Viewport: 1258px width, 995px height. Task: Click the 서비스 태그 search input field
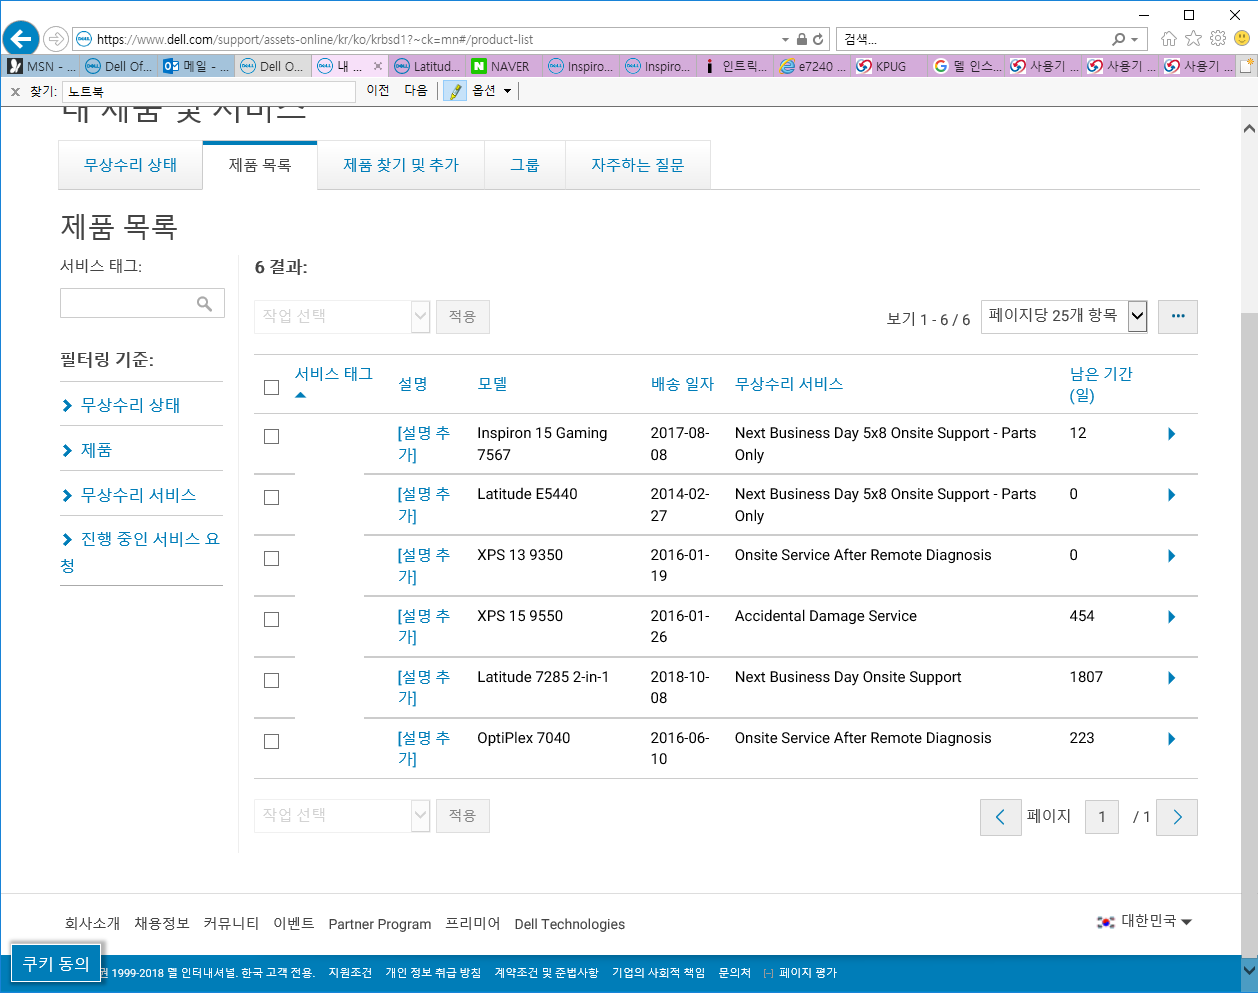coord(142,303)
